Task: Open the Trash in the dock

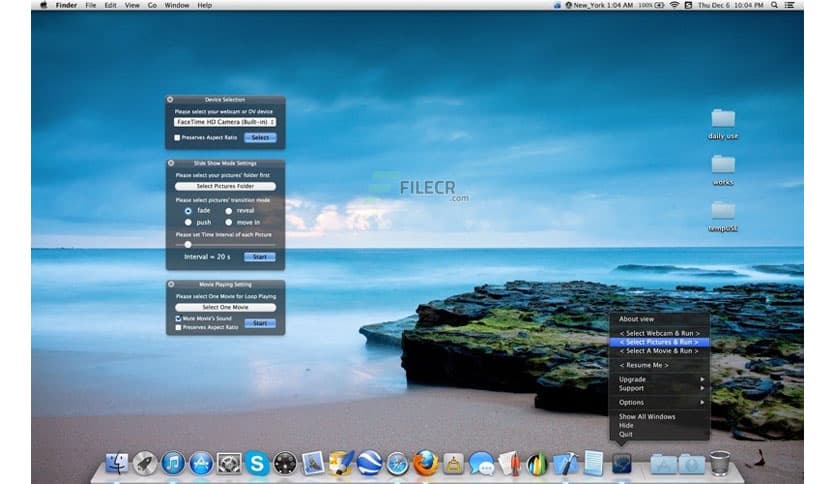Action: coord(719,463)
